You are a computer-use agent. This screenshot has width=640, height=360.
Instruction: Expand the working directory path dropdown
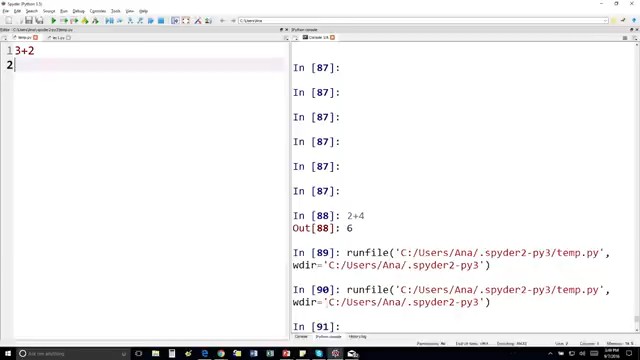tap(605, 20)
